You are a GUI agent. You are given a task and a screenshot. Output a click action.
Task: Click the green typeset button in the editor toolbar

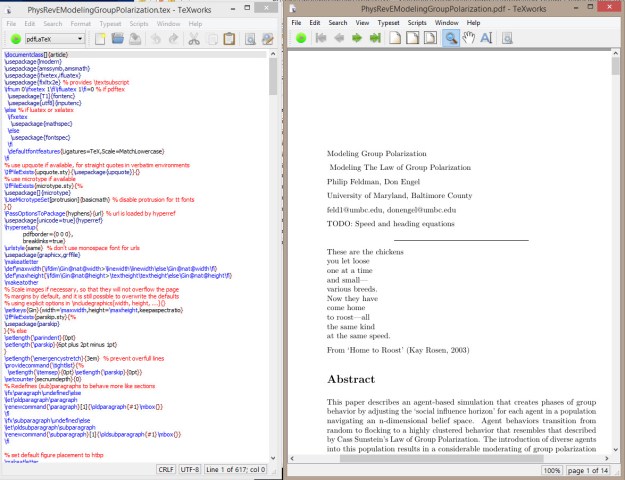tap(18, 39)
